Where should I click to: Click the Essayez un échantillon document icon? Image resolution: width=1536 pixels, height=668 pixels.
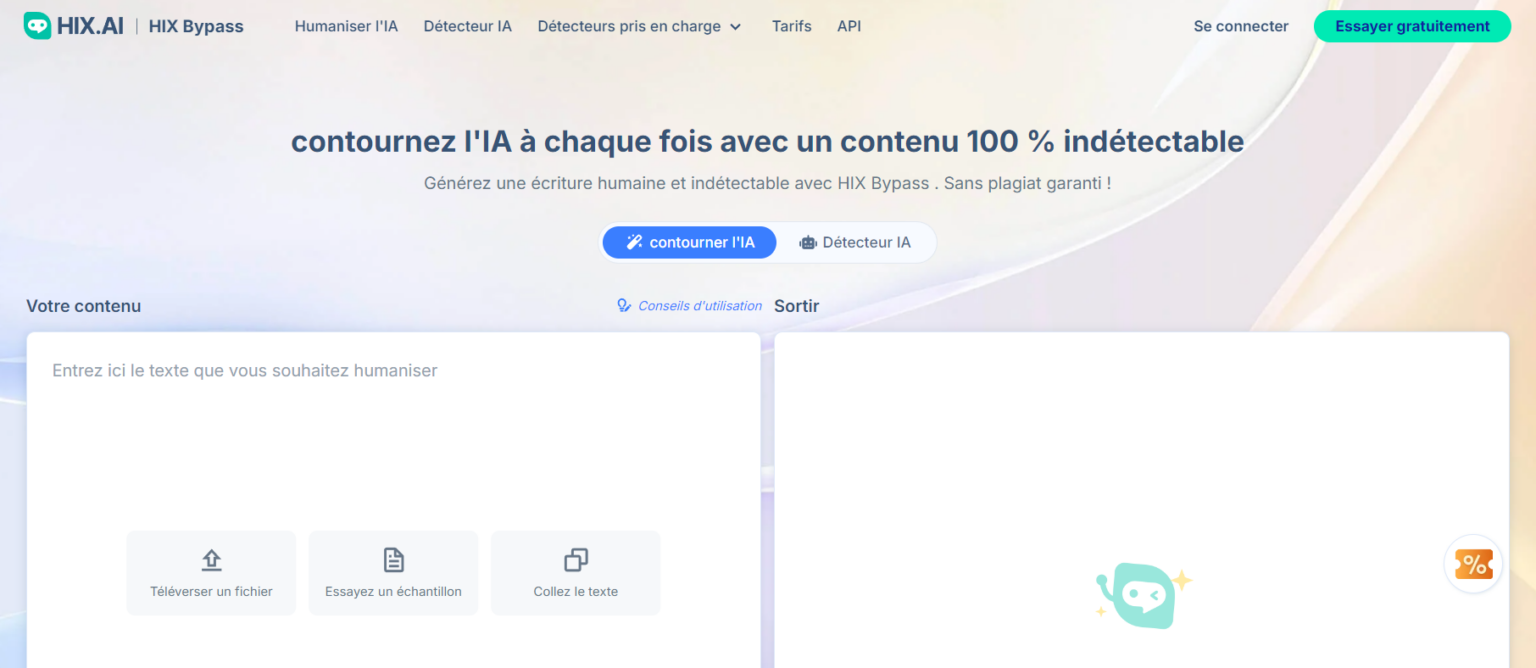tap(394, 560)
